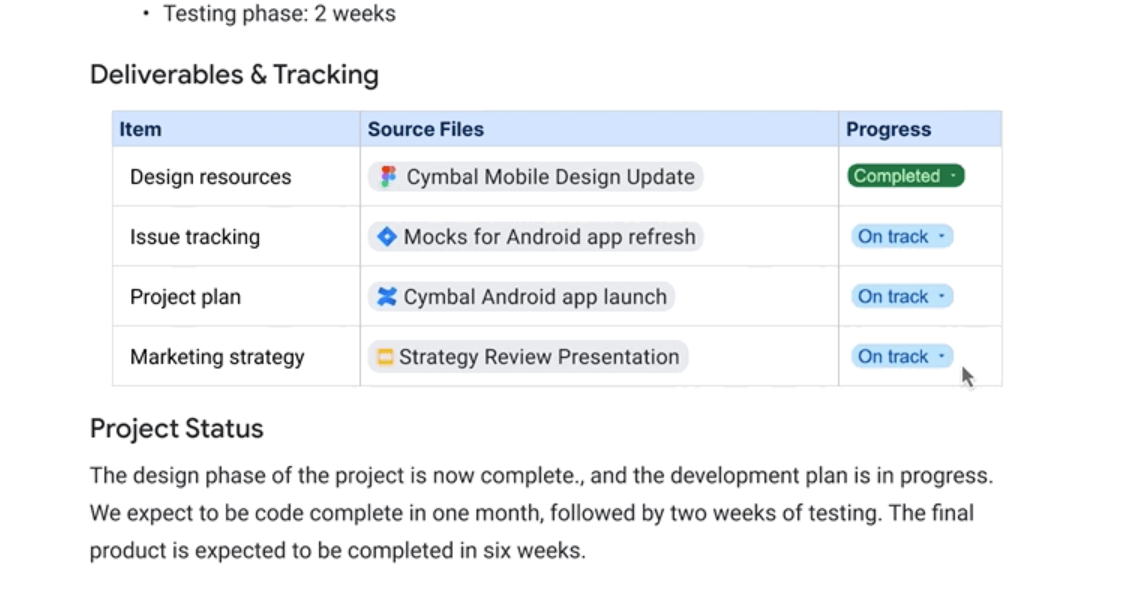Image resolution: width=1147 pixels, height=592 pixels.
Task: Click the arrow on the Completed chip
Action: (x=953, y=176)
